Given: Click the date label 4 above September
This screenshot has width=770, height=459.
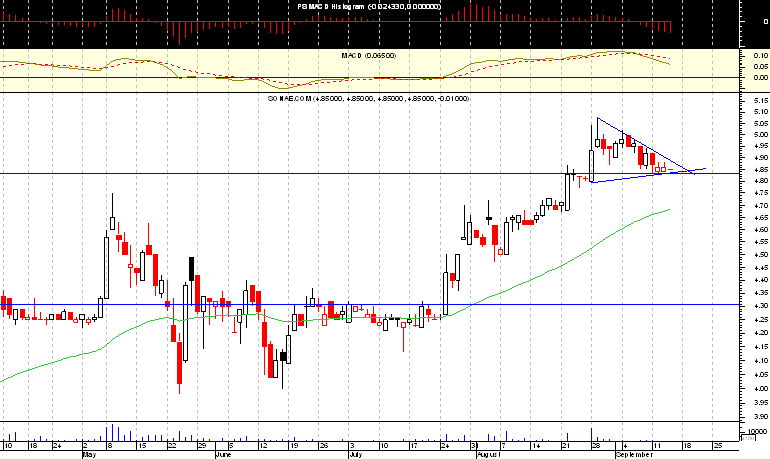Looking at the screenshot, I should [625, 446].
